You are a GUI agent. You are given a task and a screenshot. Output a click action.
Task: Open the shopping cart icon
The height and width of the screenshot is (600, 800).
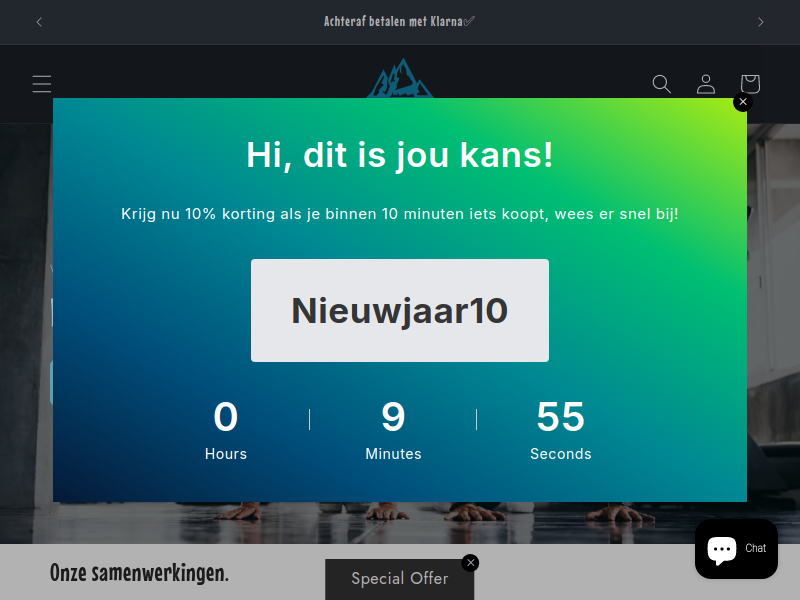pyautogui.click(x=750, y=84)
